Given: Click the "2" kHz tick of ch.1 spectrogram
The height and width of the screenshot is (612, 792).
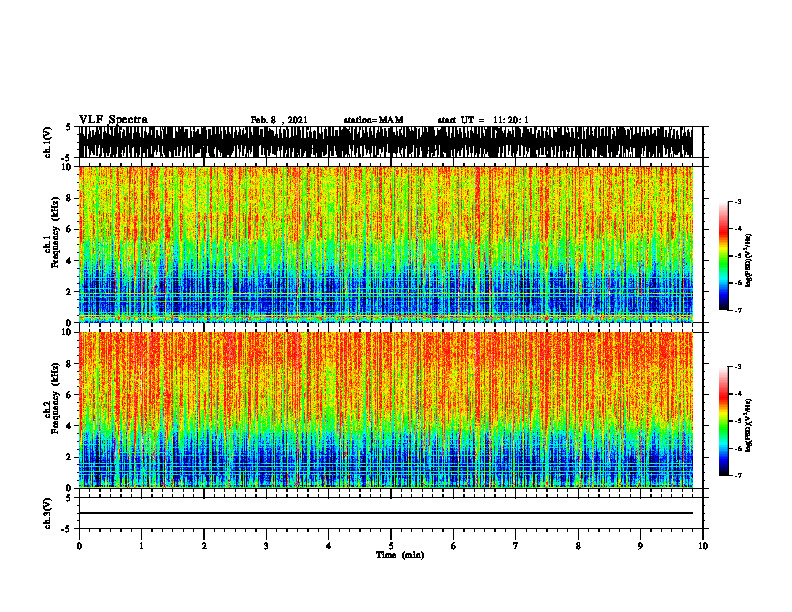Looking at the screenshot, I should [69, 292].
